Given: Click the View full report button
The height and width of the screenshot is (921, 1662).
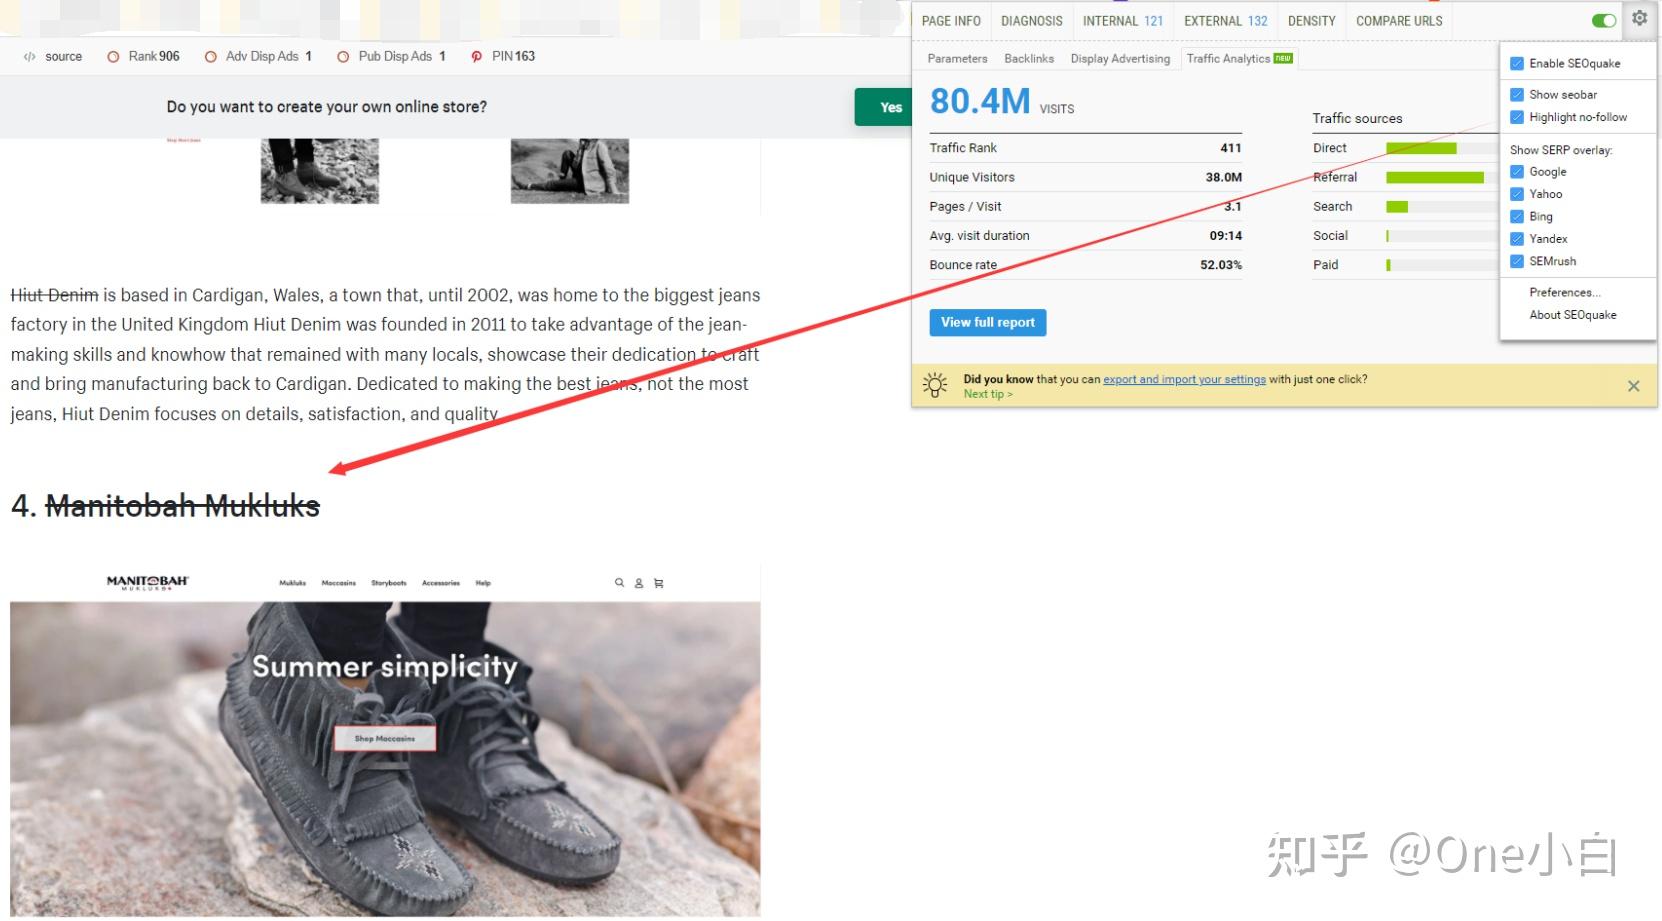Looking at the screenshot, I should pos(987,322).
